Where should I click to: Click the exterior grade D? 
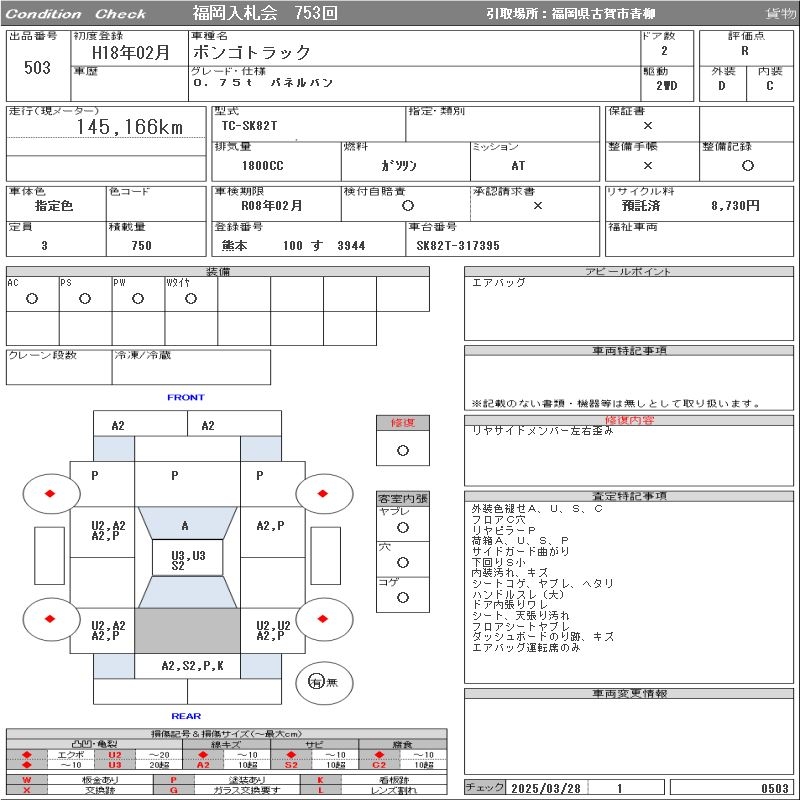tap(721, 86)
